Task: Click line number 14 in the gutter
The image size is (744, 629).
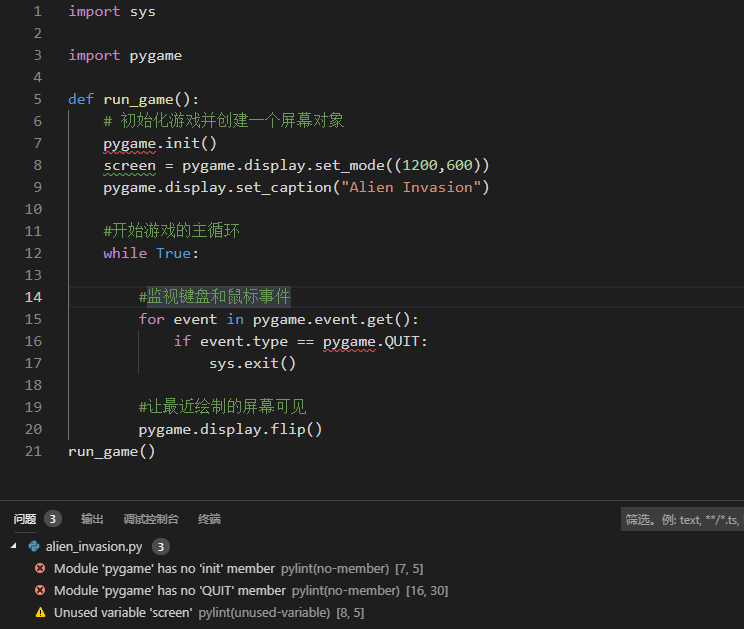Action: pyautogui.click(x=33, y=297)
